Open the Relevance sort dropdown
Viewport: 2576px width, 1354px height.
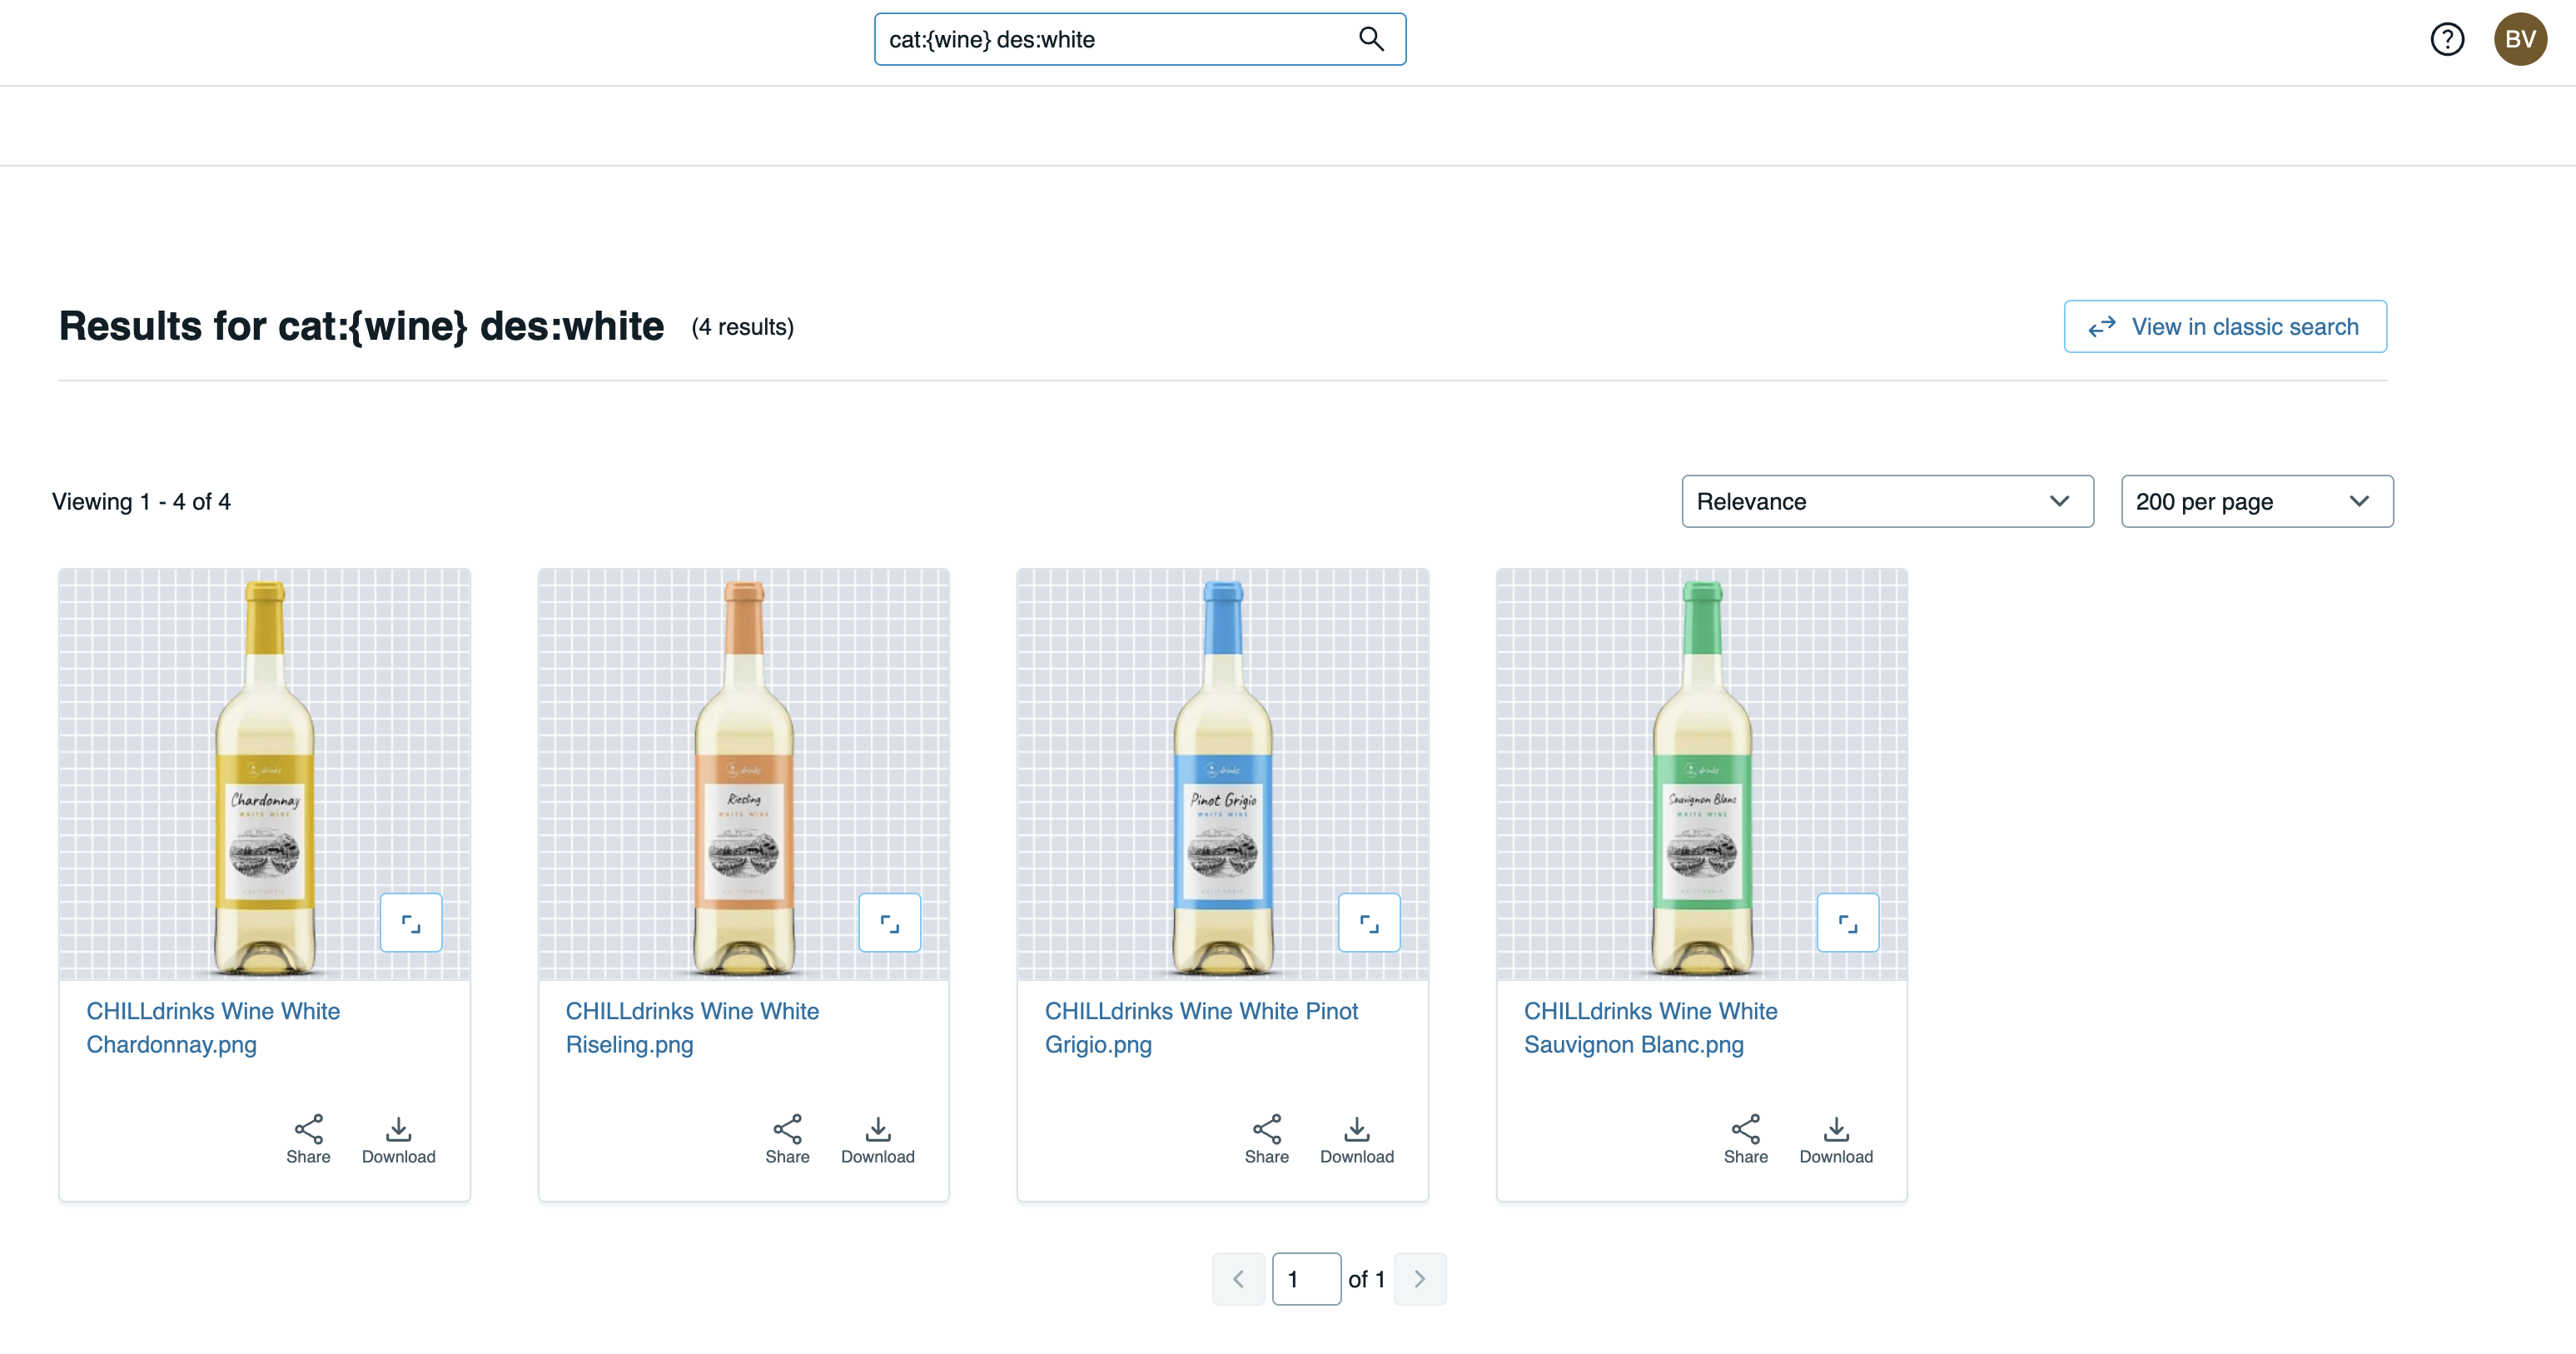(x=1887, y=501)
